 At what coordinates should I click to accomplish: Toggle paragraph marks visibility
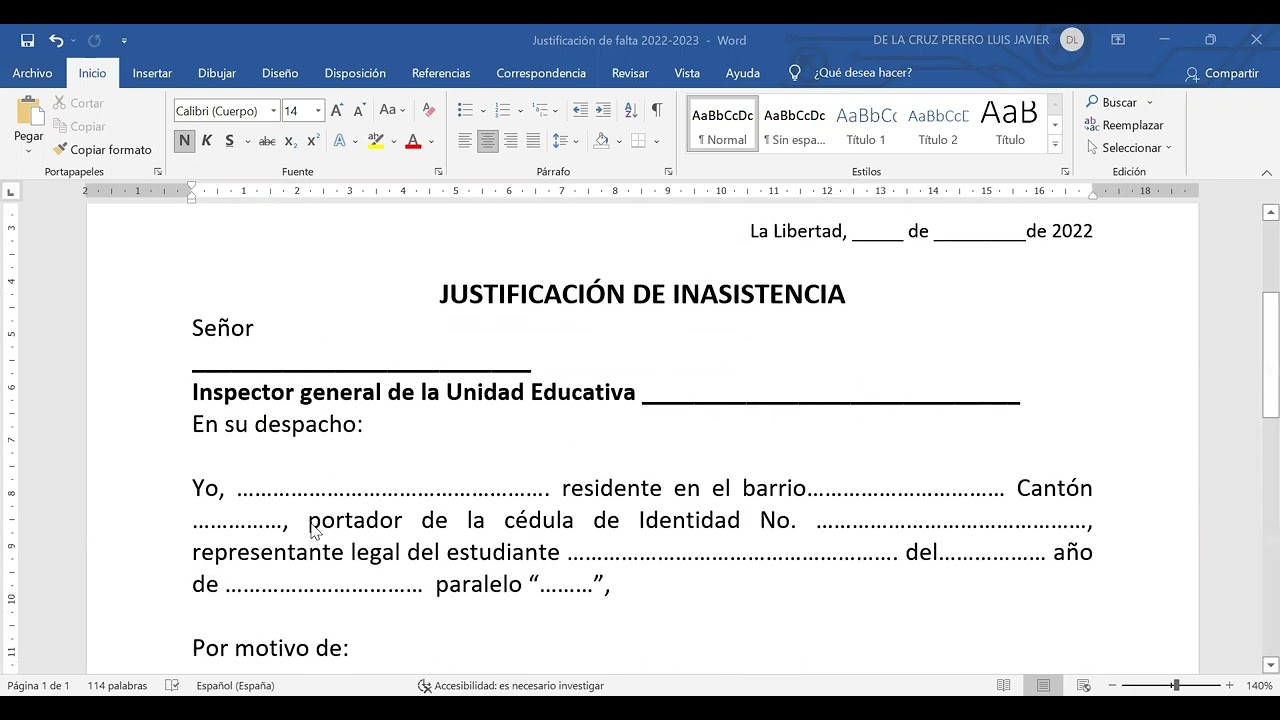[x=657, y=110]
